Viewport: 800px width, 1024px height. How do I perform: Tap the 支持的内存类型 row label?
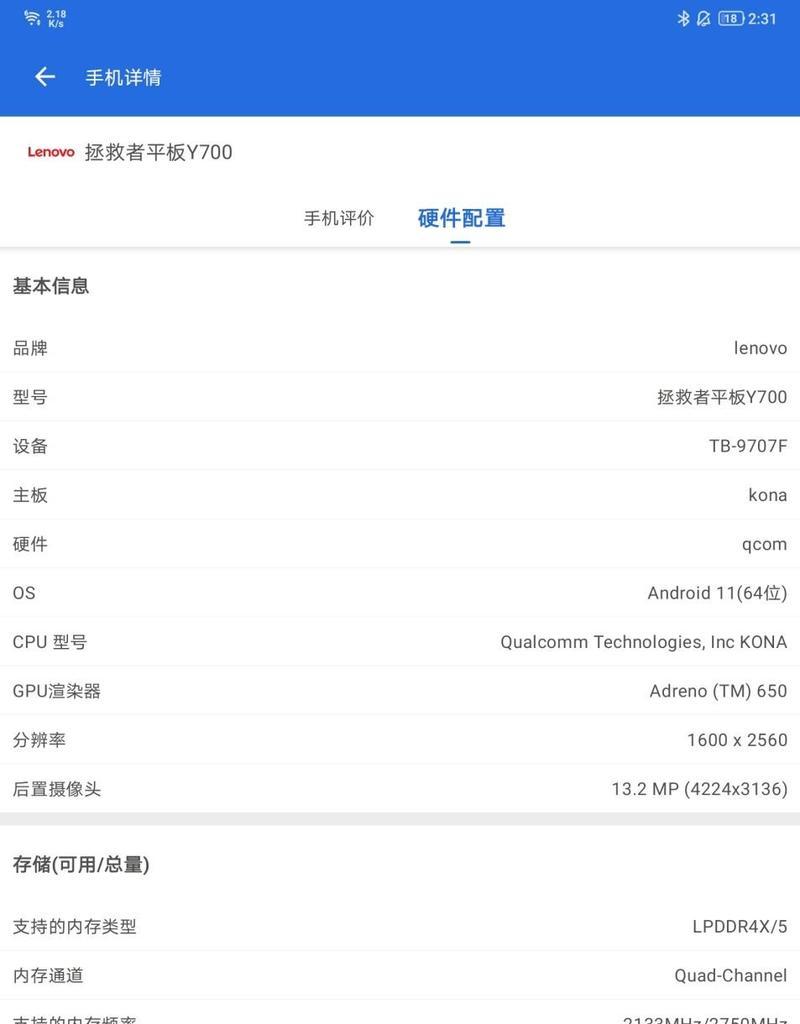pos(74,927)
